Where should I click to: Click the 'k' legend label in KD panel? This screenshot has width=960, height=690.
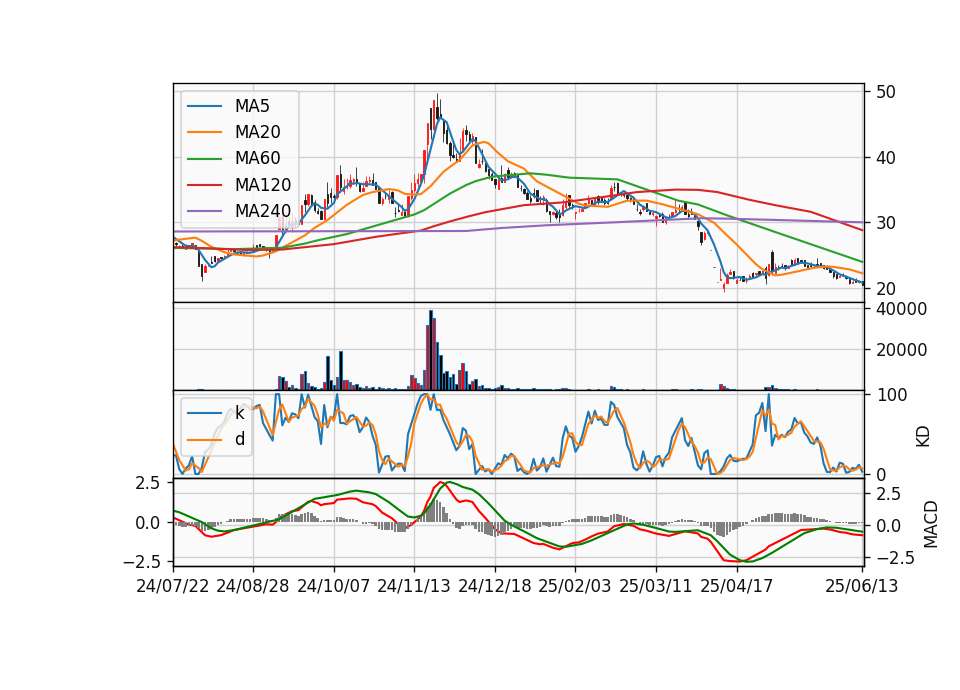point(239,413)
